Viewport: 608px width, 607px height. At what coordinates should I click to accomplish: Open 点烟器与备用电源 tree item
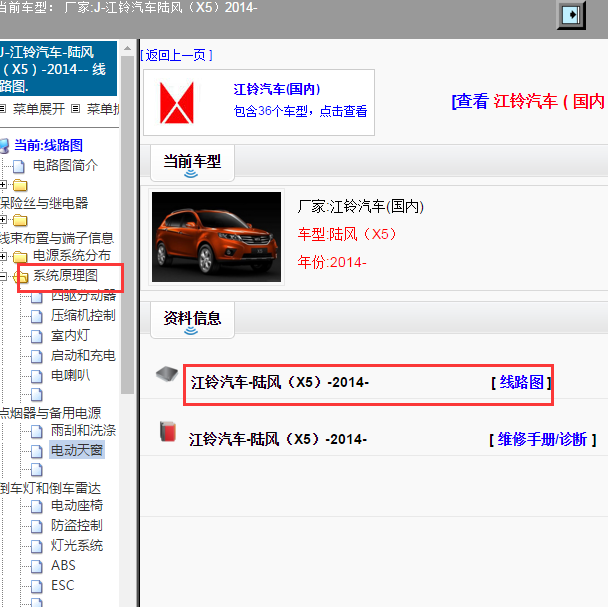click(x=50, y=413)
